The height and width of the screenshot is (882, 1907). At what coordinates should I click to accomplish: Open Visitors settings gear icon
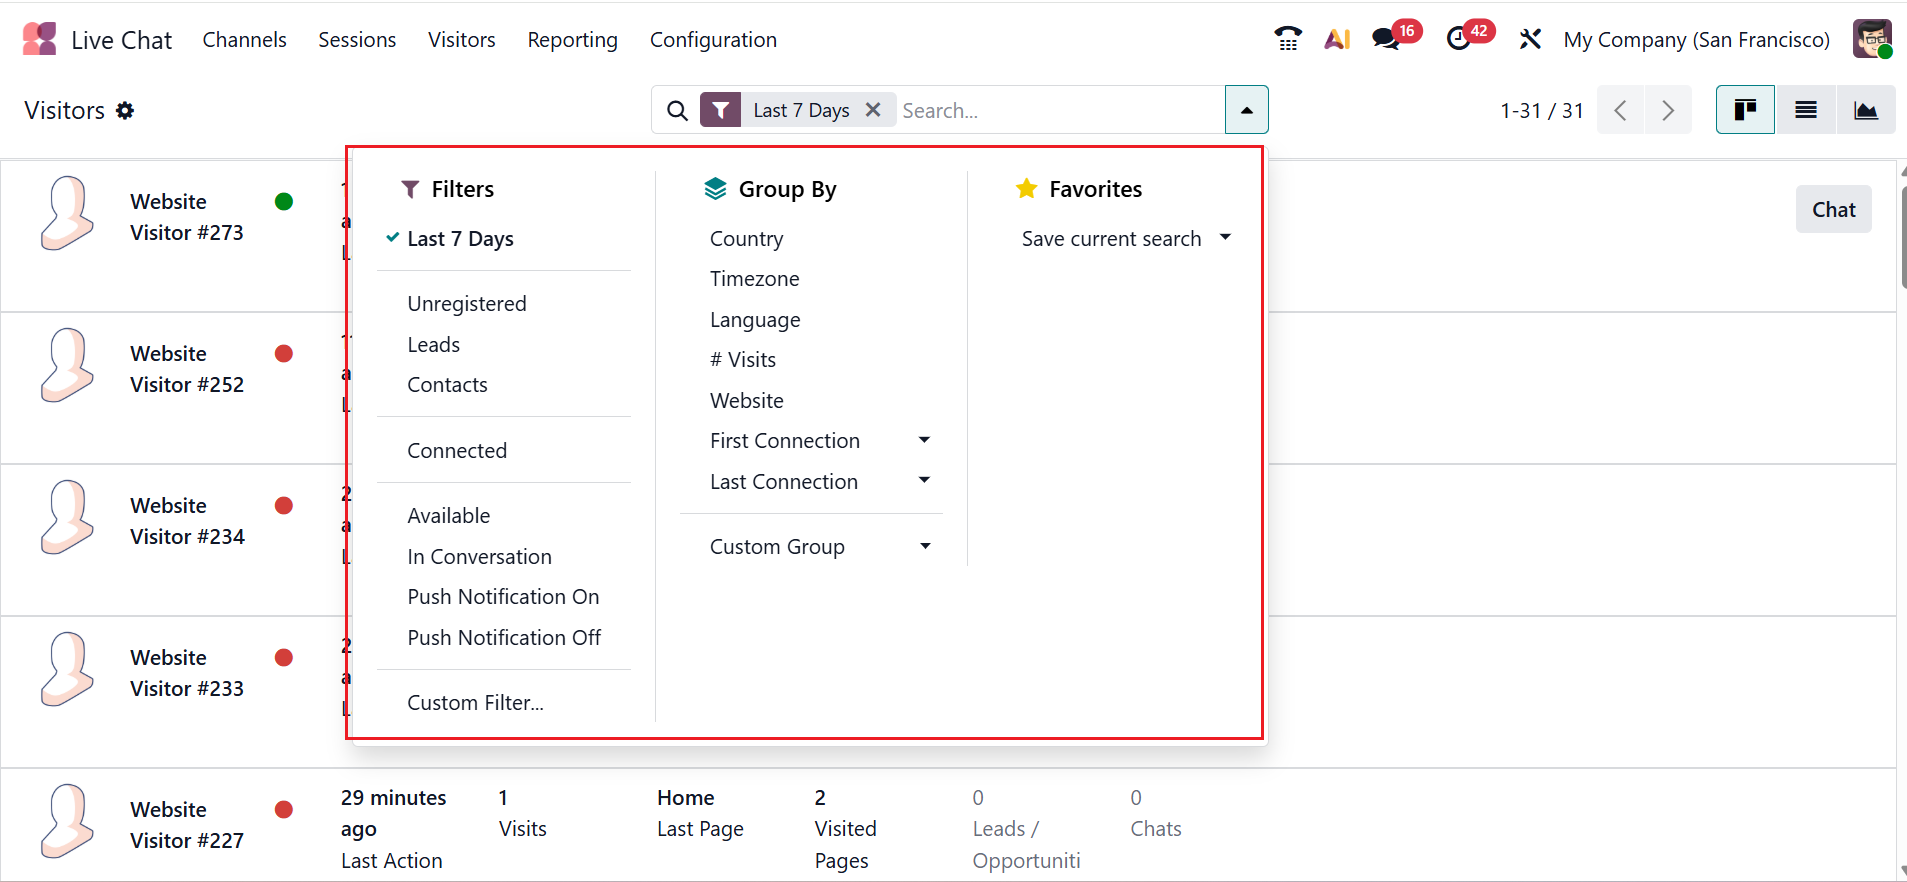(125, 111)
